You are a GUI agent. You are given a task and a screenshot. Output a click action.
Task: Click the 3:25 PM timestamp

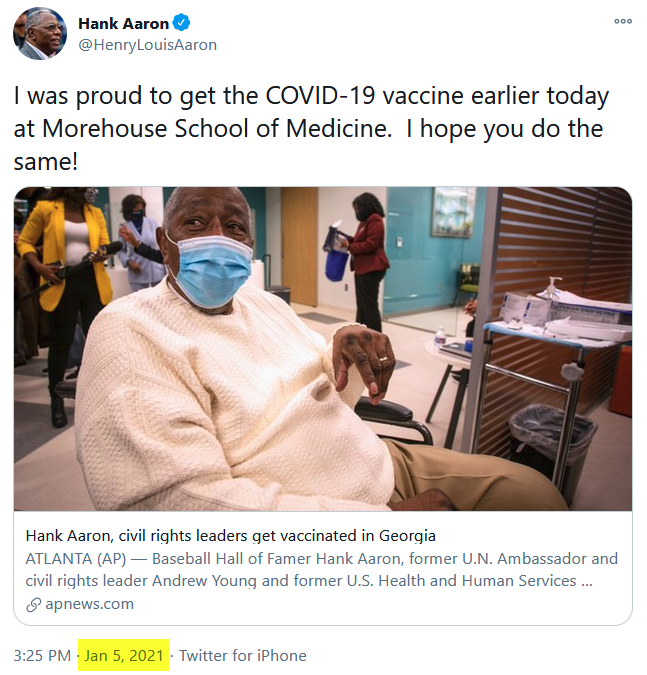click(42, 656)
